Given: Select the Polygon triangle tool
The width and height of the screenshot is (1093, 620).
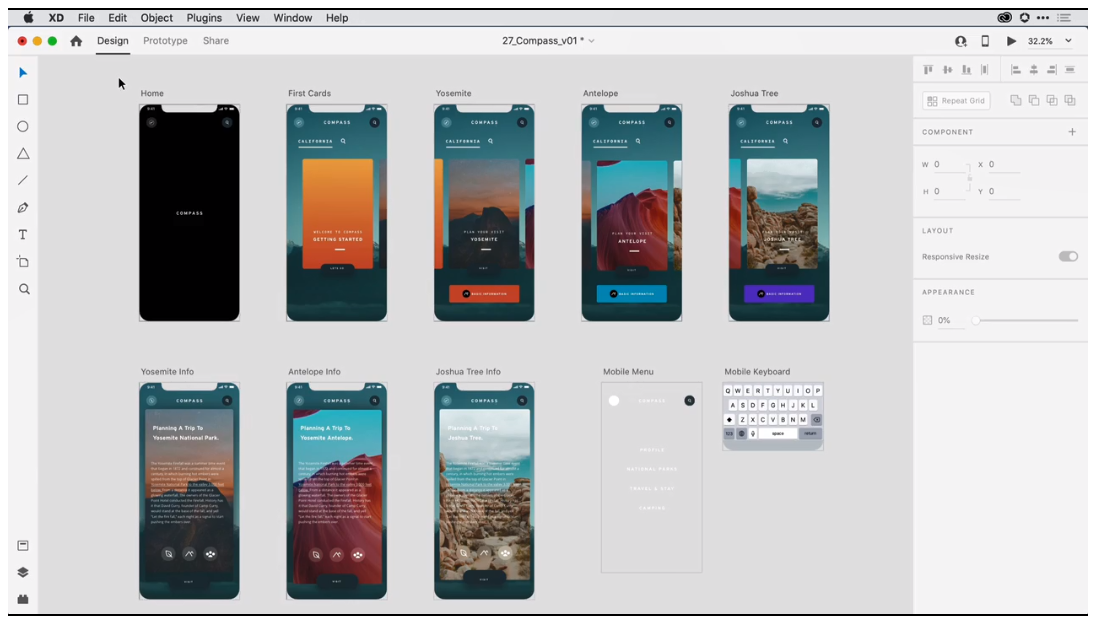Looking at the screenshot, I should click(x=23, y=153).
